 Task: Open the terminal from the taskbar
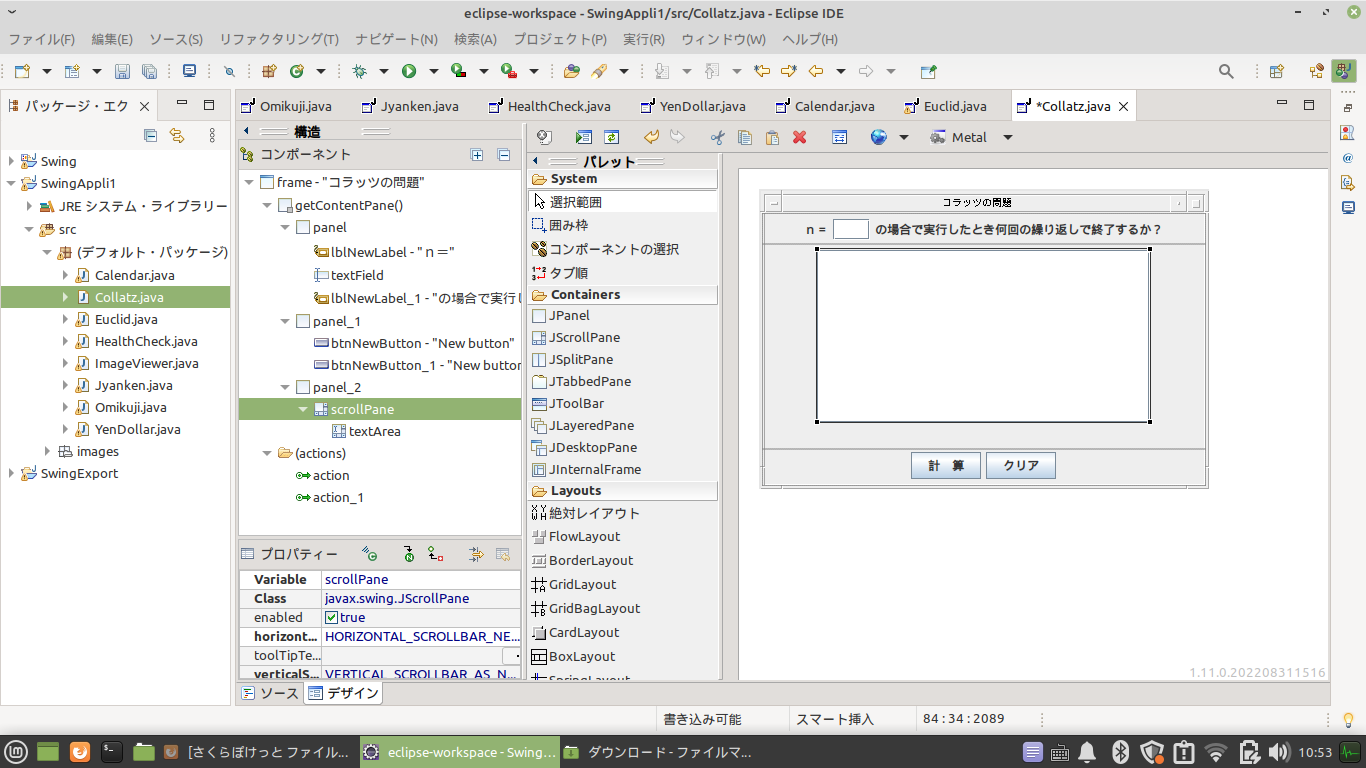click(111, 752)
